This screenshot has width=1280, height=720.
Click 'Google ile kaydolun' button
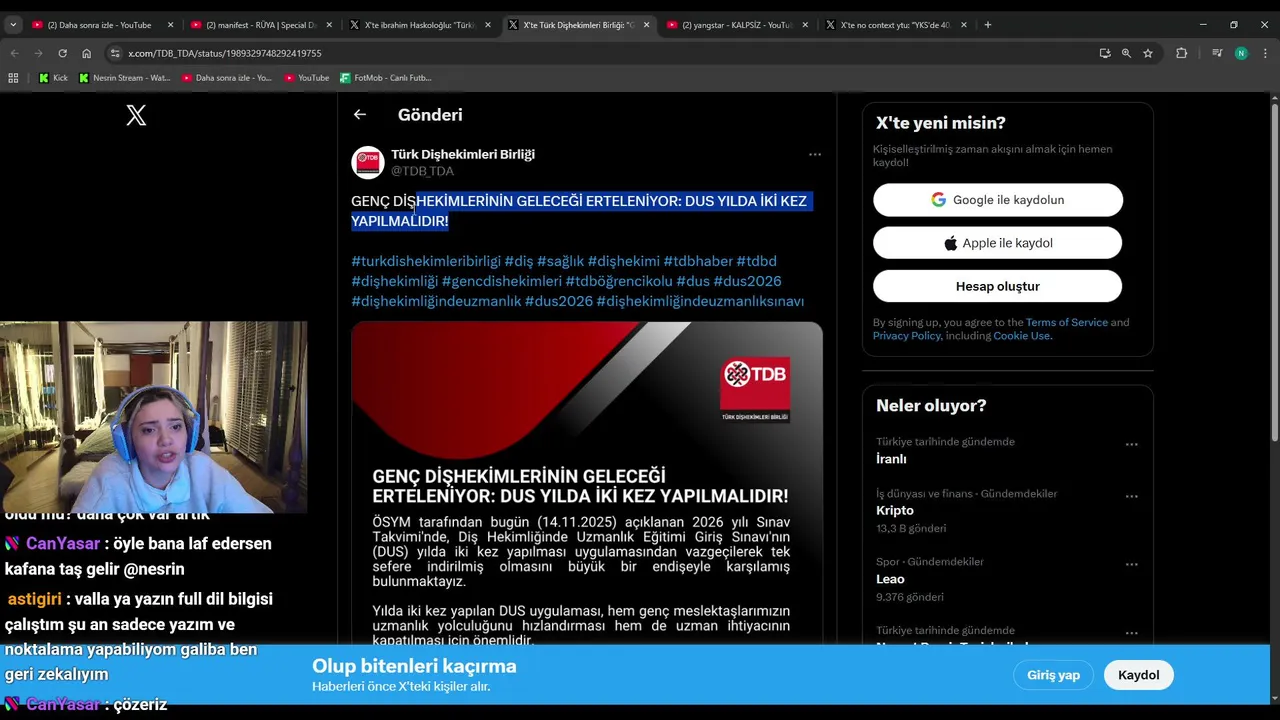point(998,200)
